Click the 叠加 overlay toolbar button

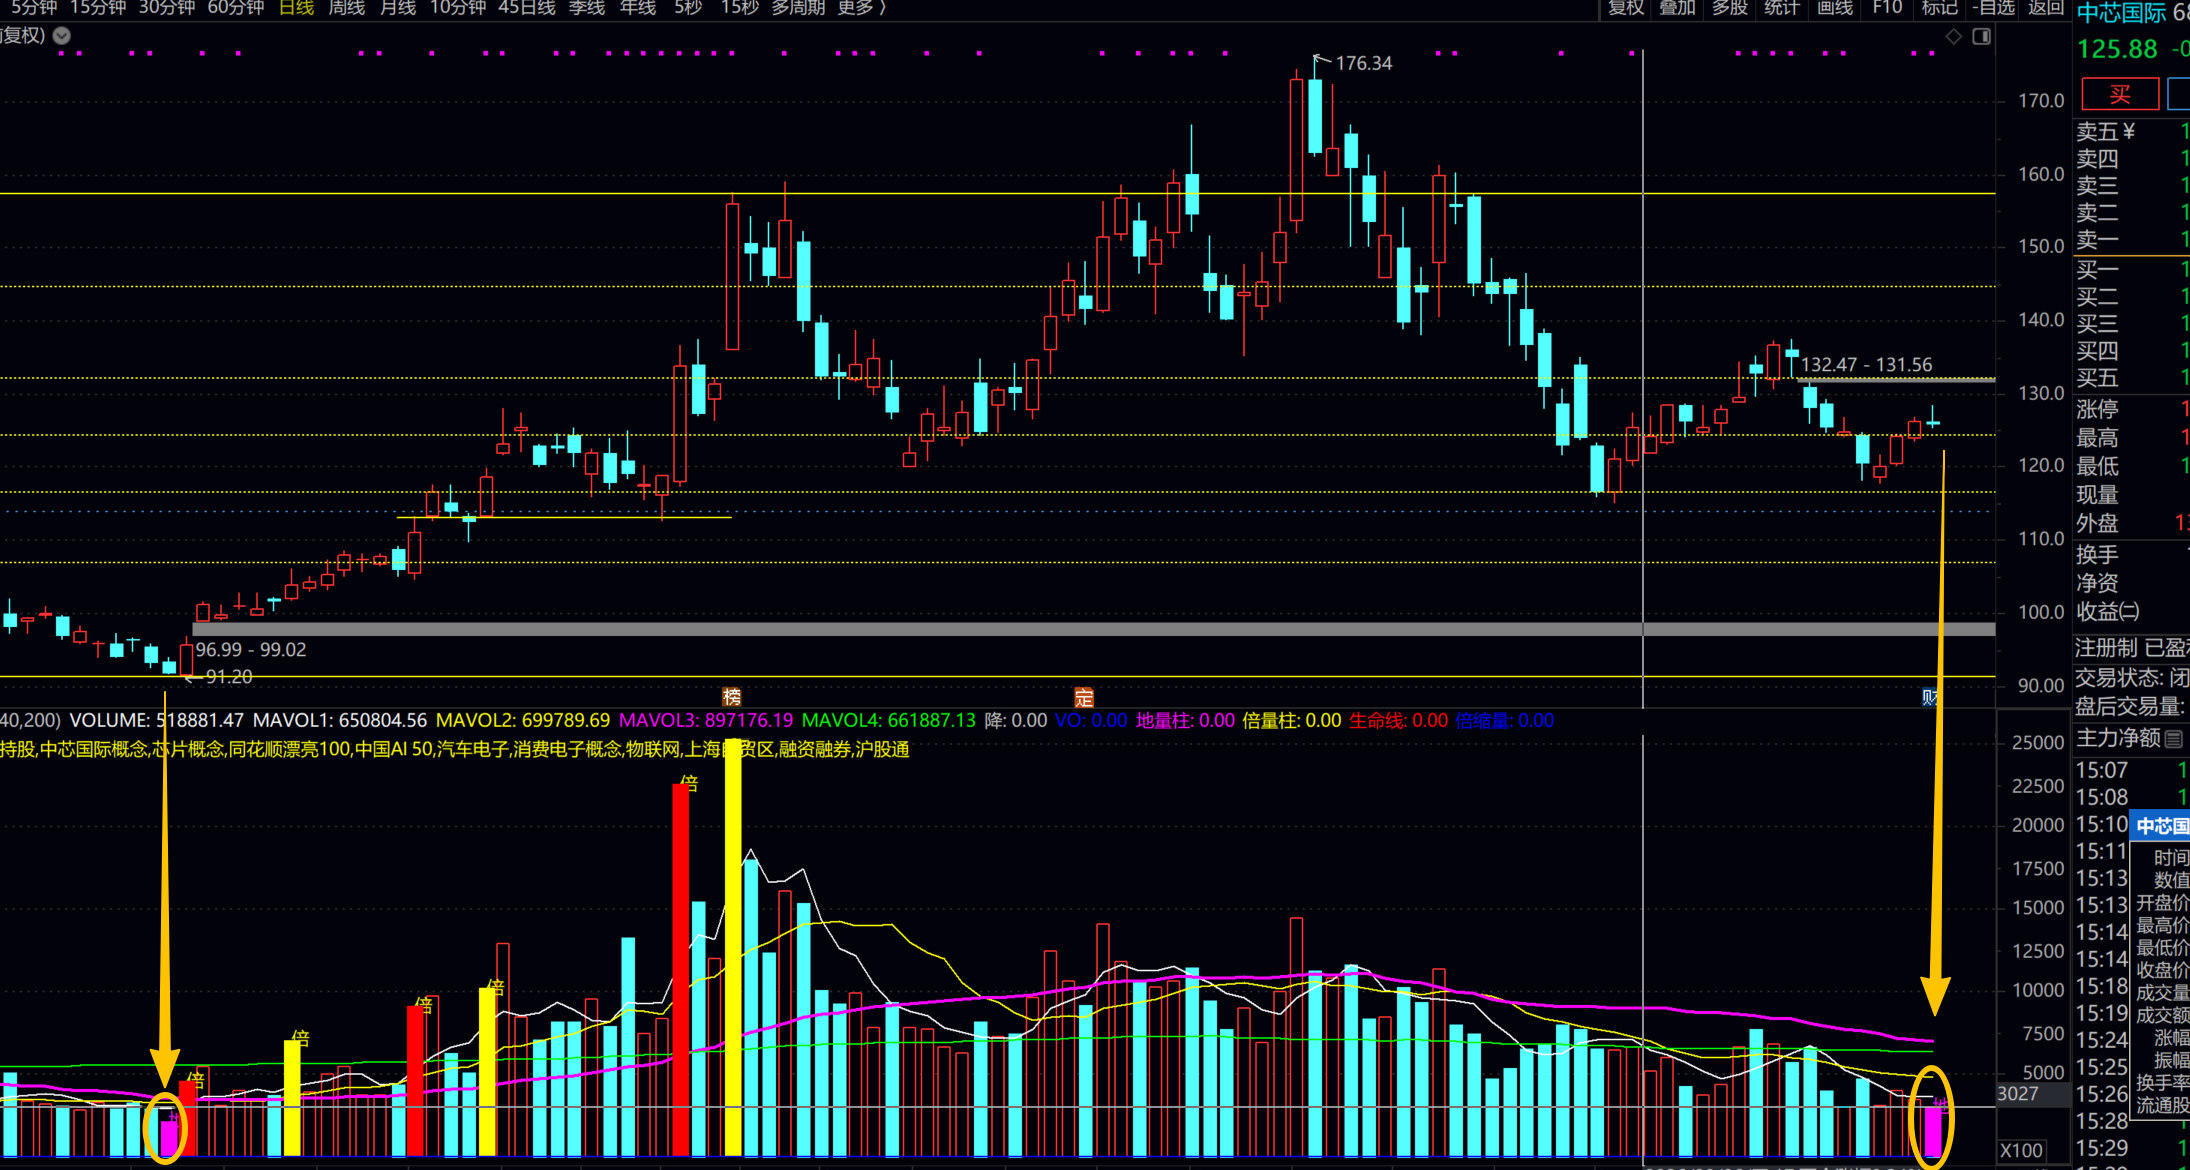coord(1677,8)
